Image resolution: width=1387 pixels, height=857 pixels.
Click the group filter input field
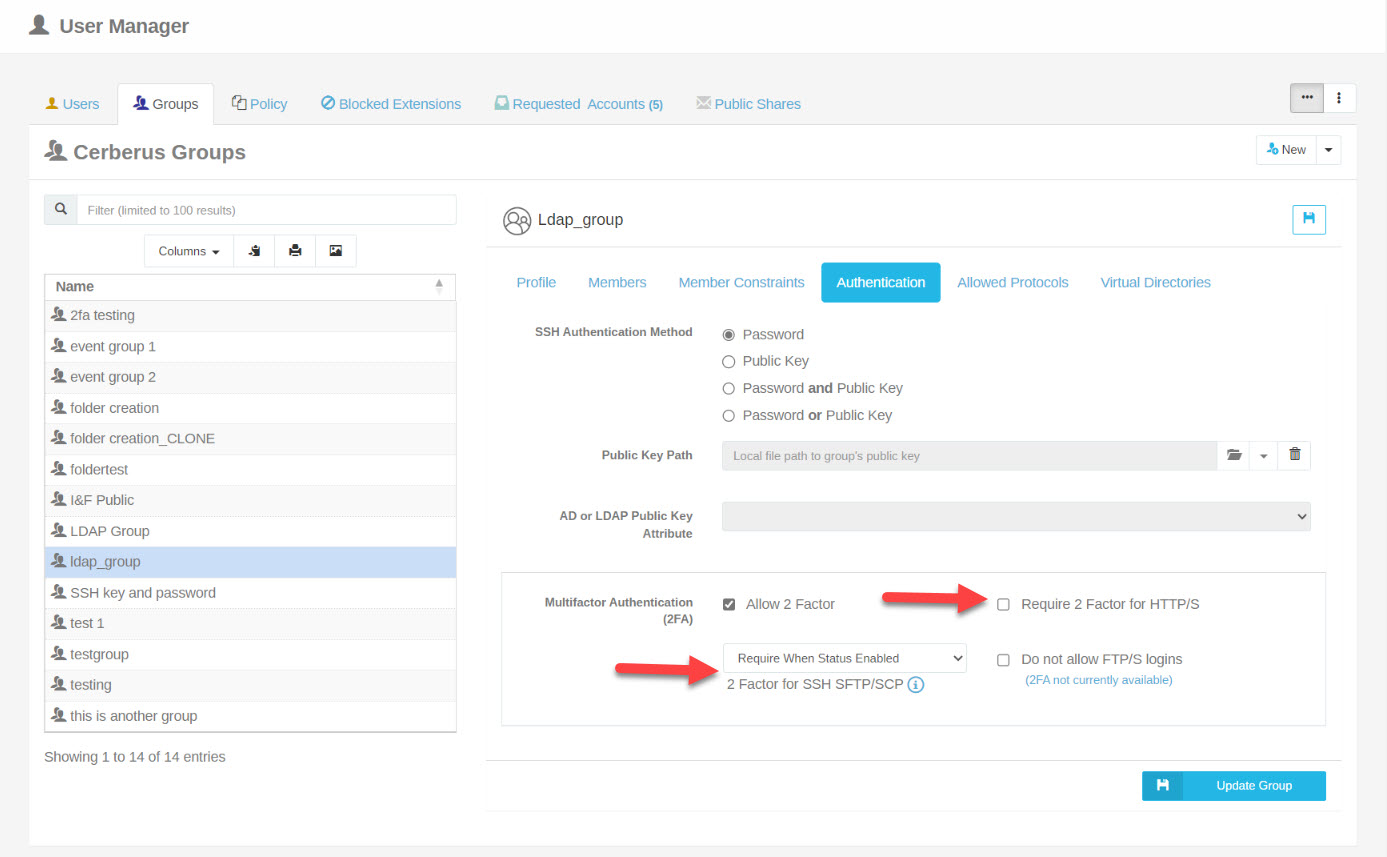tap(266, 210)
